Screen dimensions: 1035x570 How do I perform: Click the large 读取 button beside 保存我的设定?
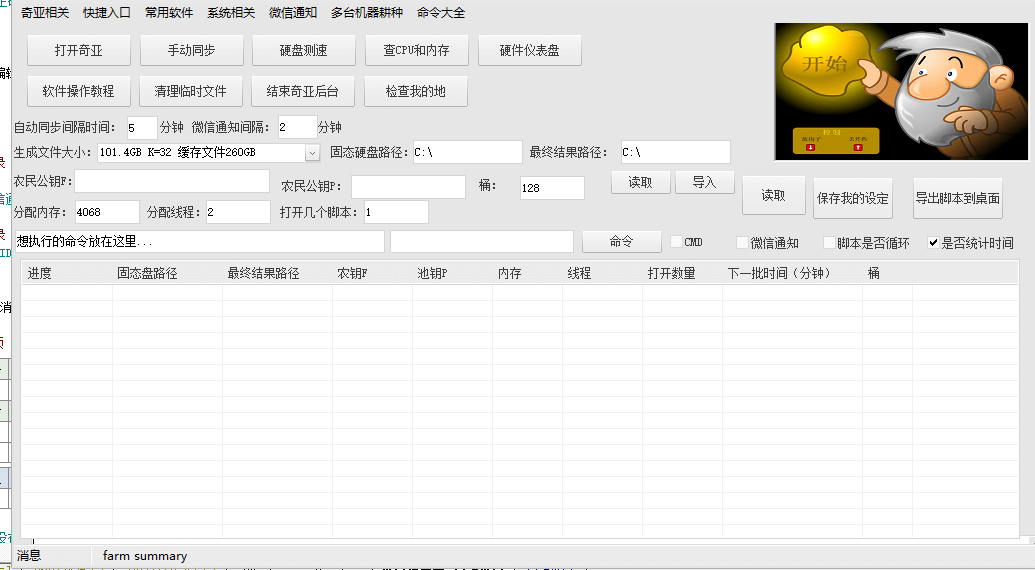click(774, 195)
